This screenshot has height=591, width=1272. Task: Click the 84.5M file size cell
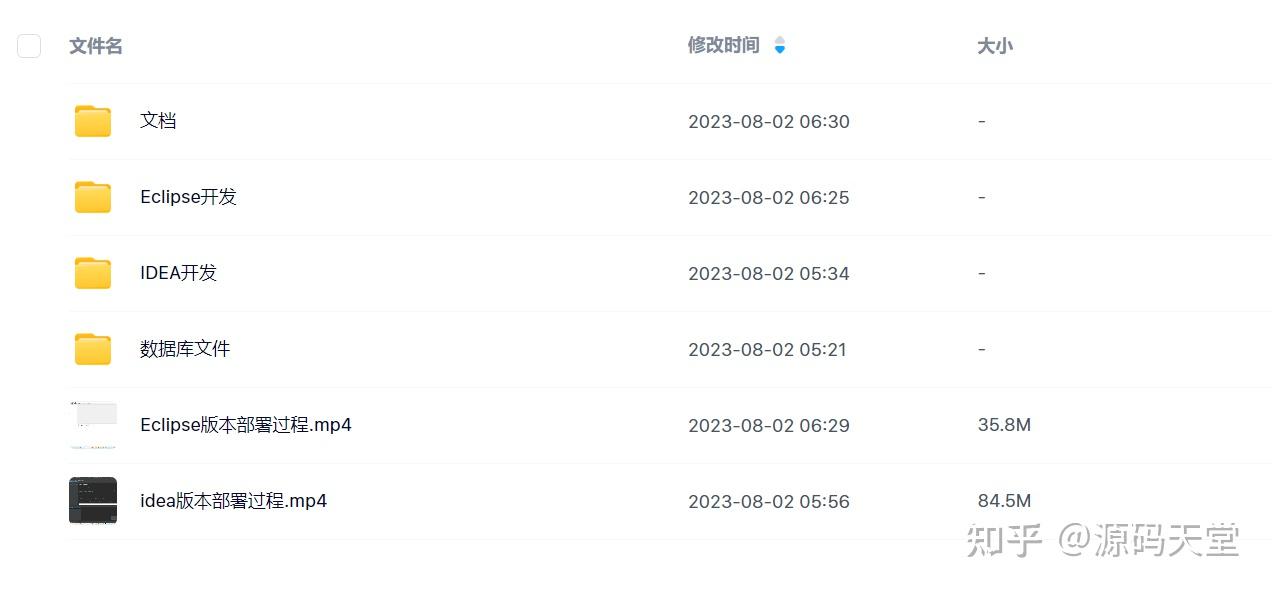click(x=1004, y=501)
